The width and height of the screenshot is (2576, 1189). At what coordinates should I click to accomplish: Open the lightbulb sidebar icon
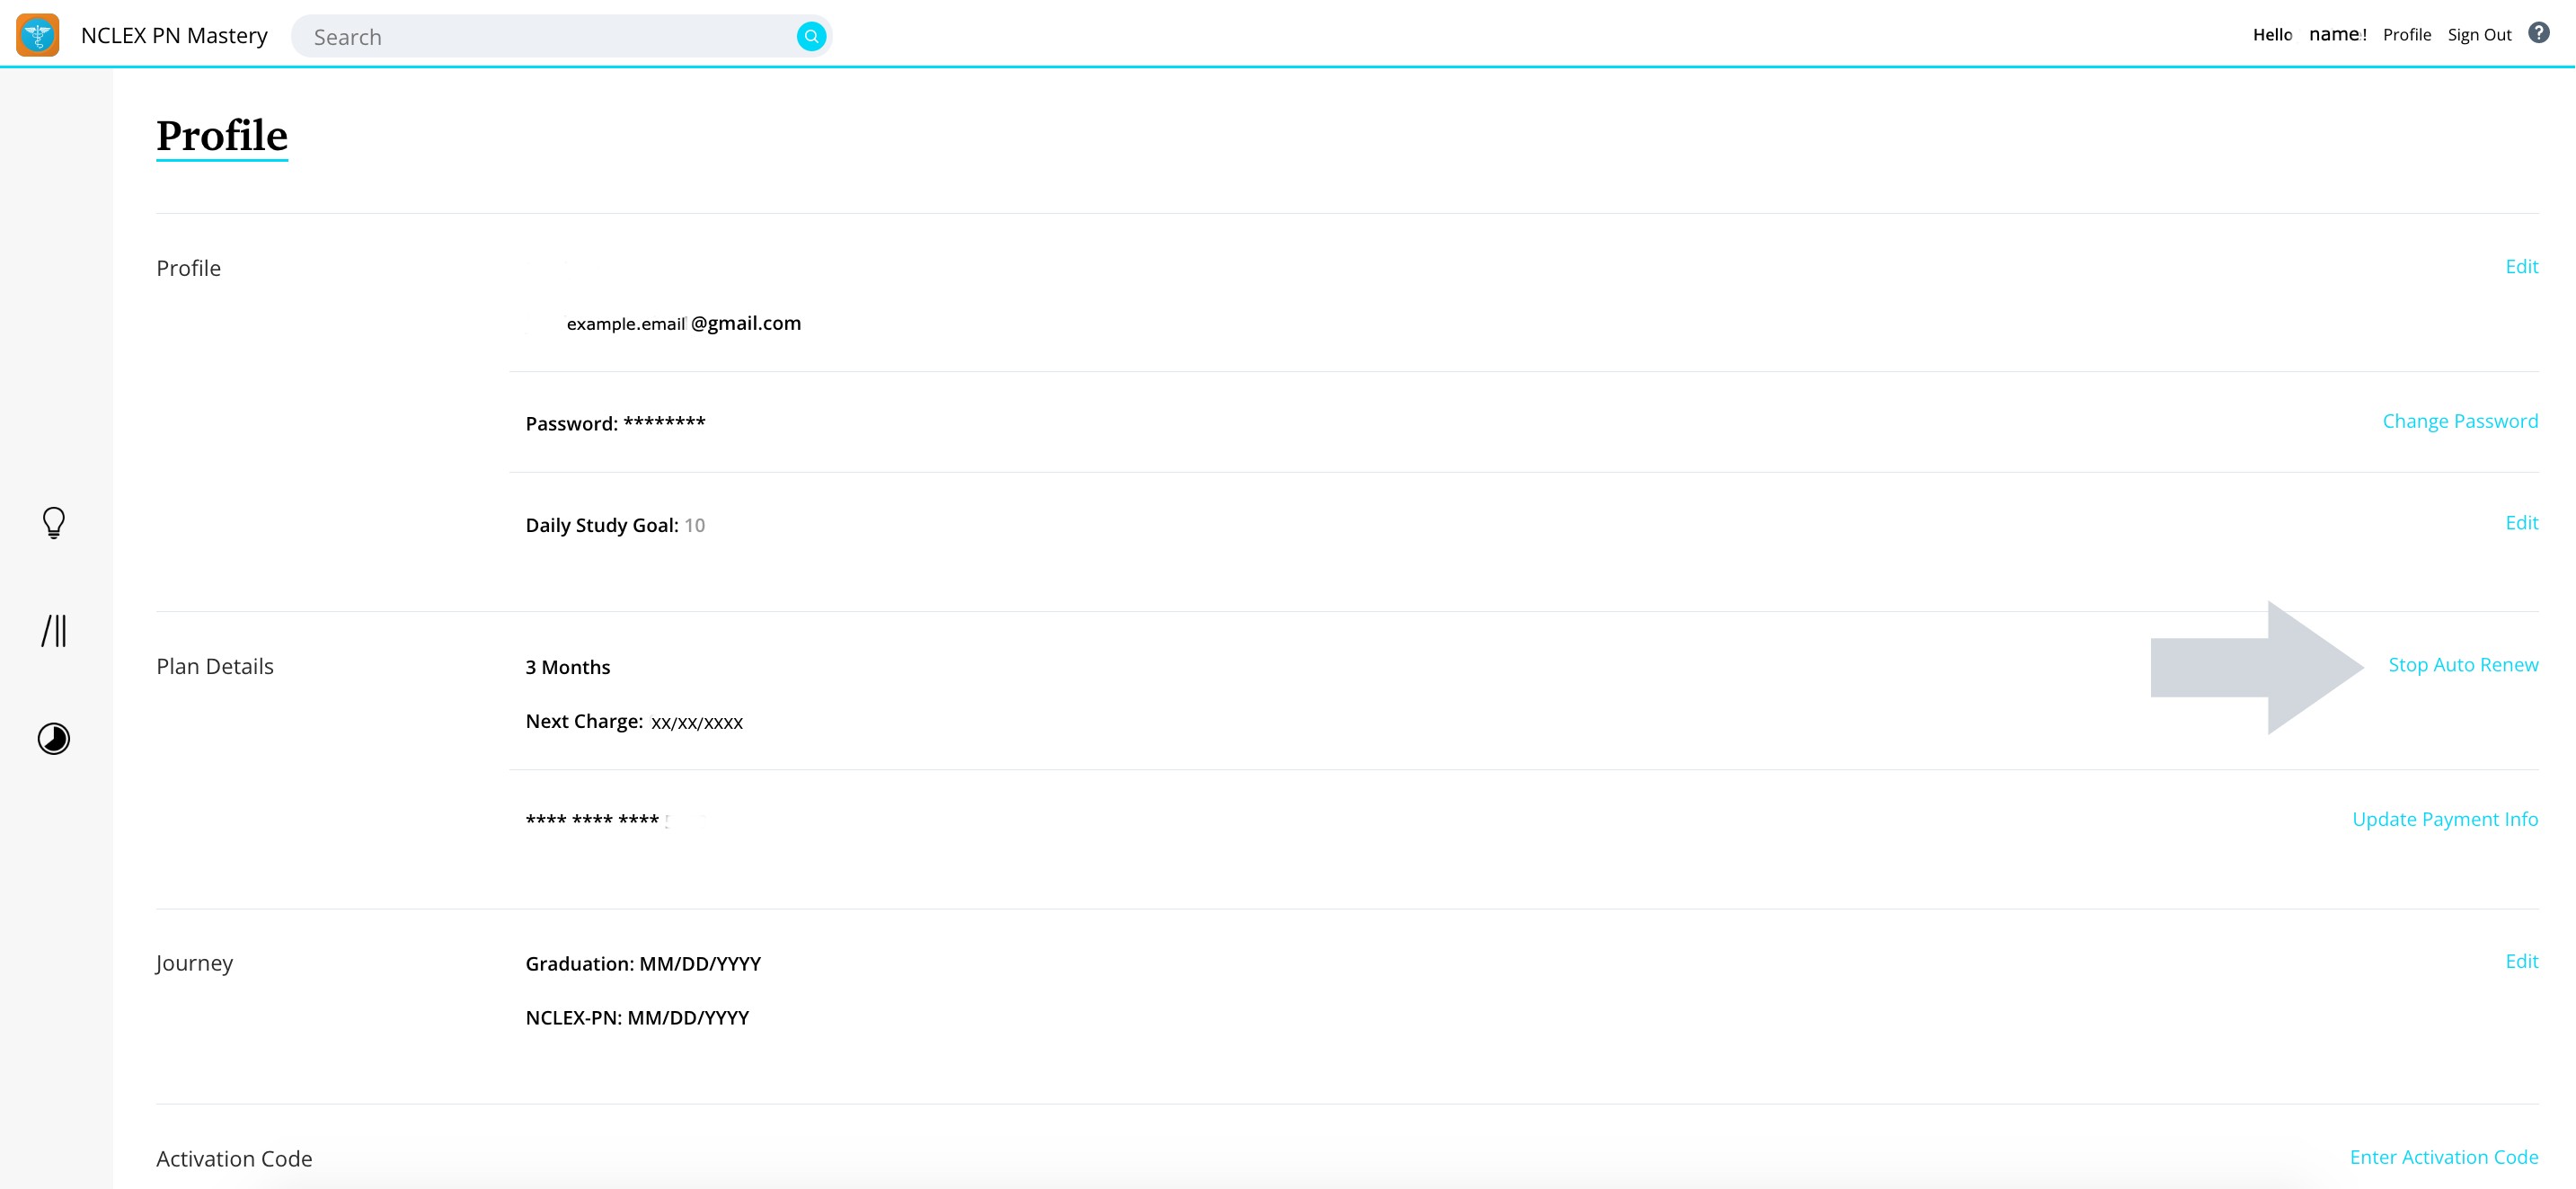[x=54, y=522]
